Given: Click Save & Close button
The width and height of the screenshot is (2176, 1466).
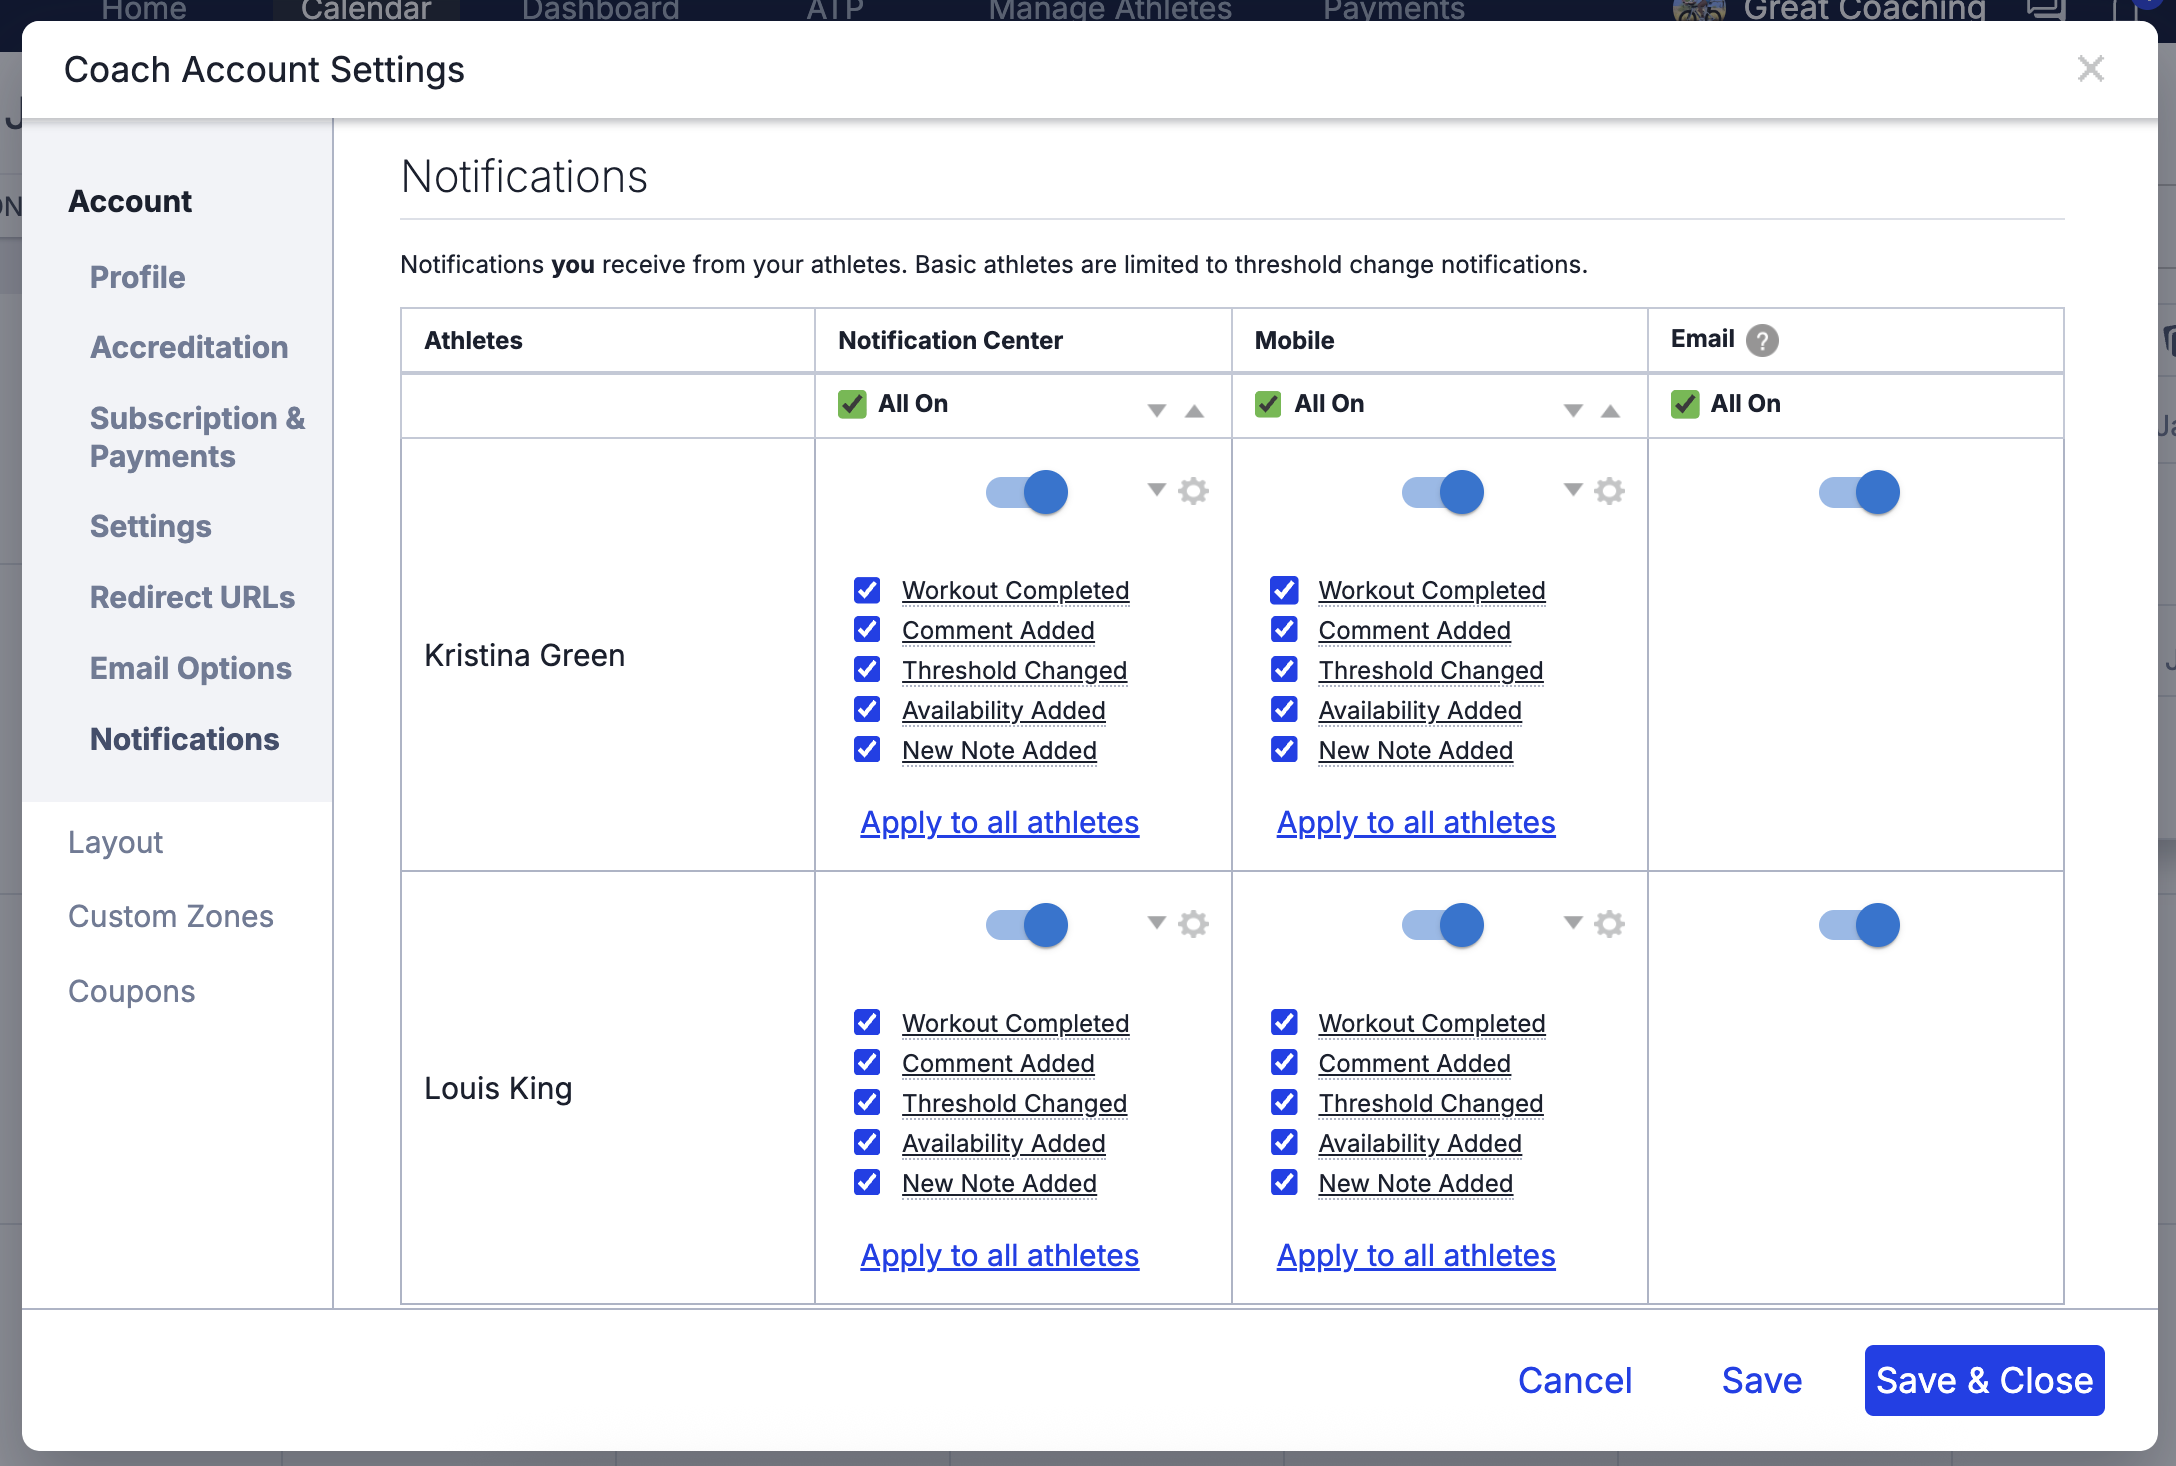Looking at the screenshot, I should tap(1984, 1380).
